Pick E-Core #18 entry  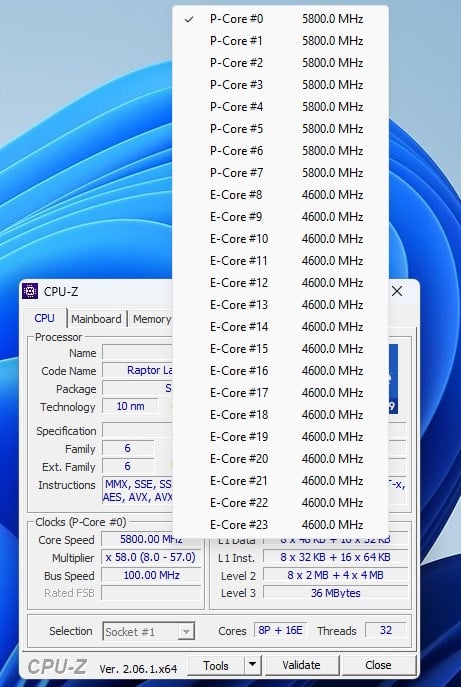[280, 414]
